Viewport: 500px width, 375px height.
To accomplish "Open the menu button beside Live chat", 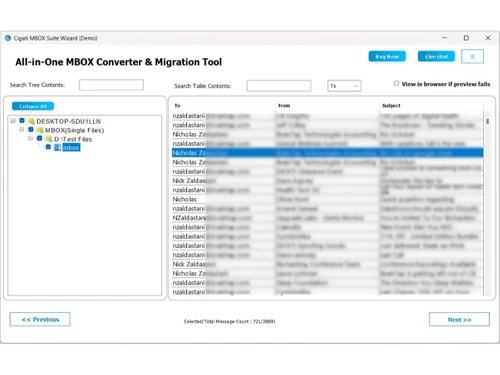I will [x=472, y=56].
